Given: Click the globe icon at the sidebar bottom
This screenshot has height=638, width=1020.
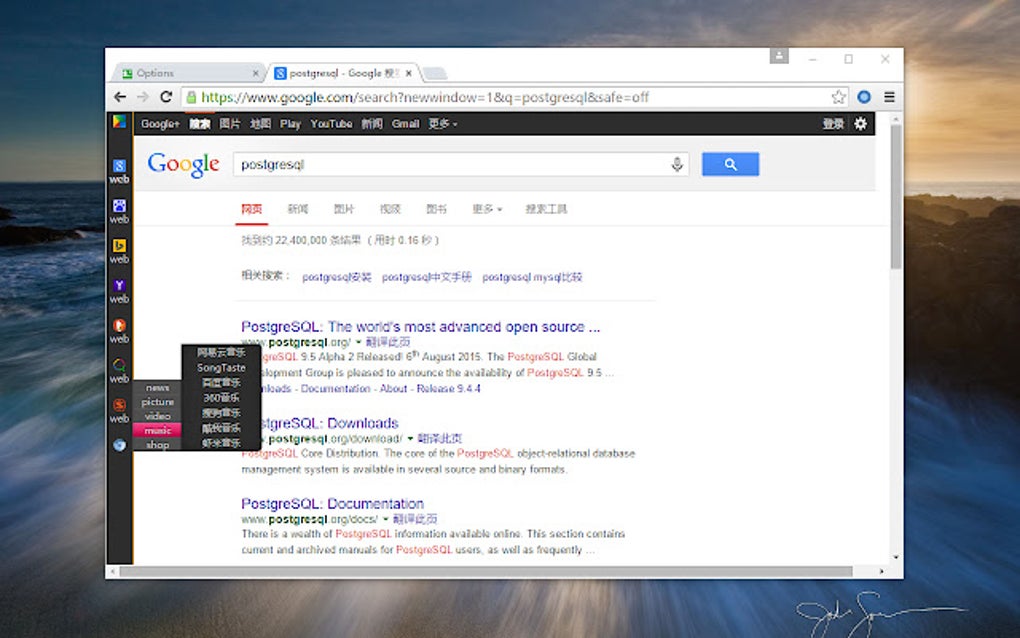Looking at the screenshot, I should [118, 443].
